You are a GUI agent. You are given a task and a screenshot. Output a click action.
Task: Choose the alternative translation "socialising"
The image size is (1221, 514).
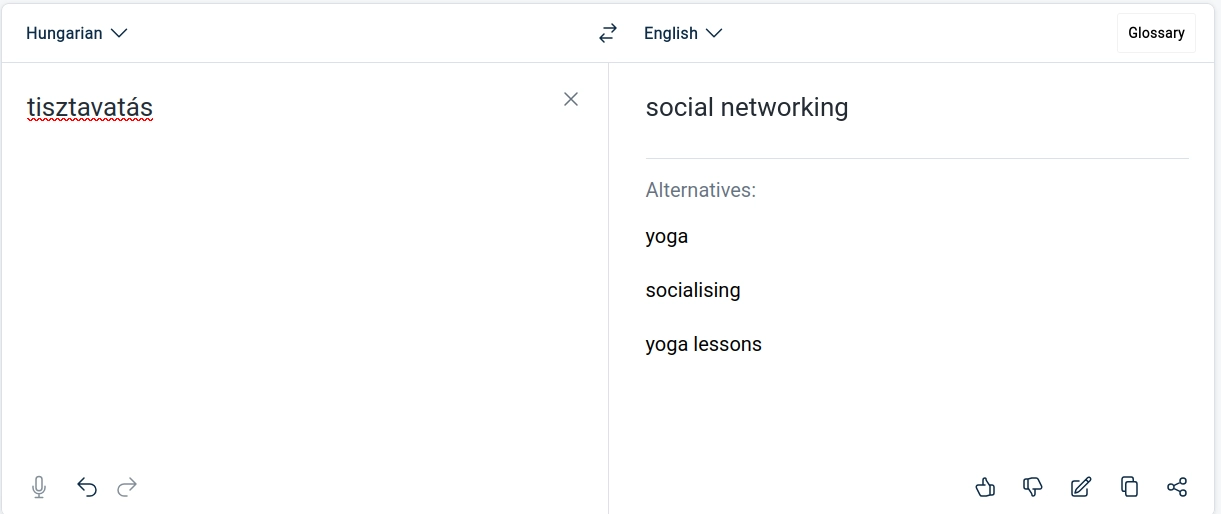693,290
